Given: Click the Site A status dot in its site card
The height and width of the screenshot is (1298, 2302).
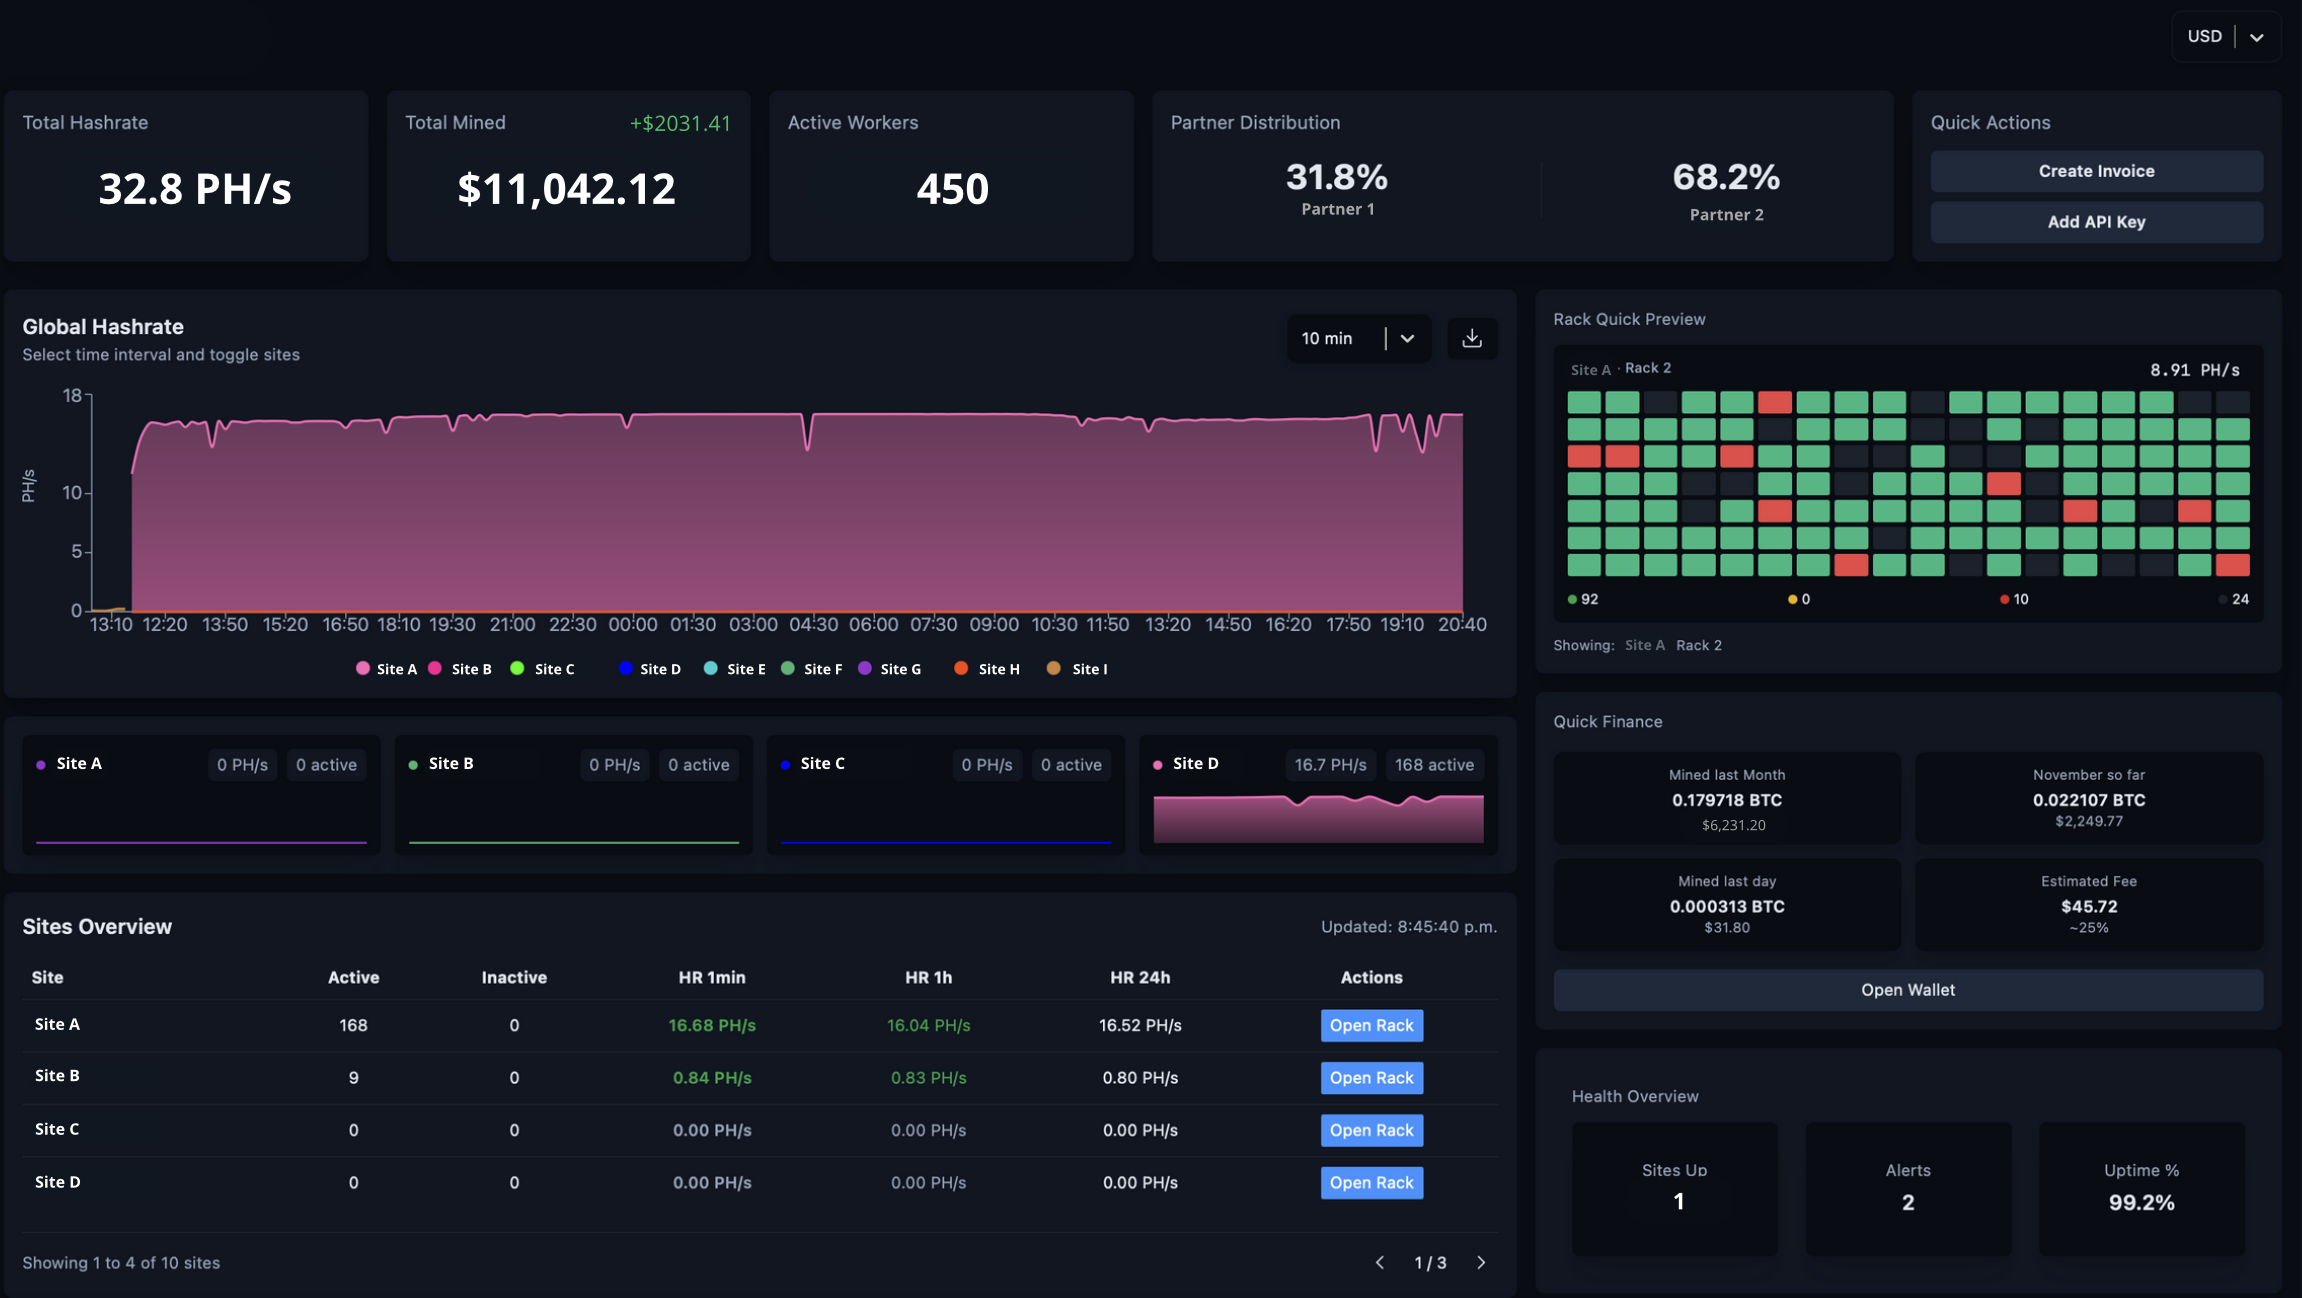Looking at the screenshot, I should 40,763.
